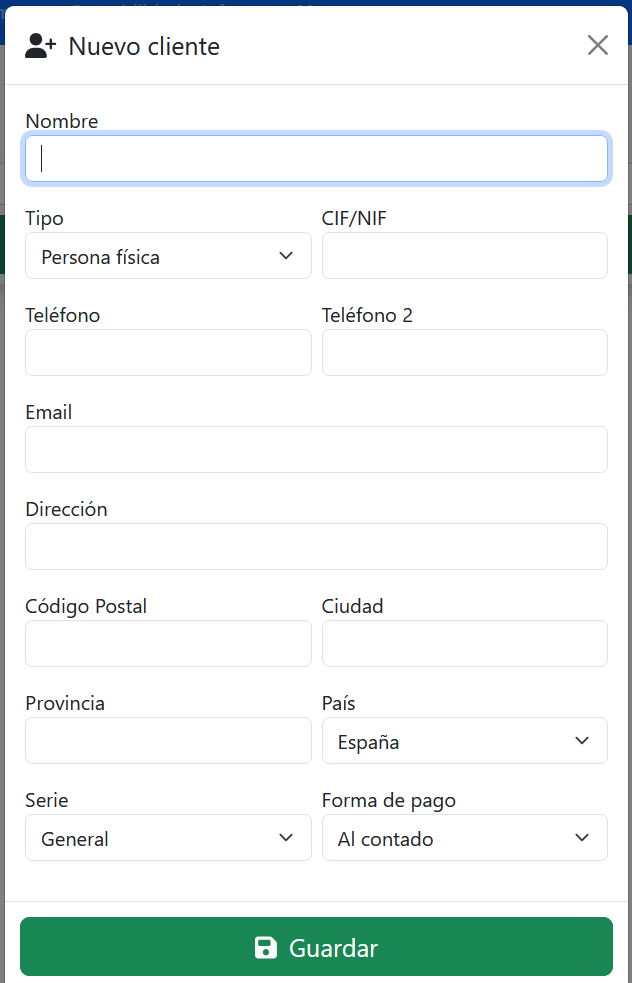Click into the Email field
The height and width of the screenshot is (983, 632).
tap(316, 450)
